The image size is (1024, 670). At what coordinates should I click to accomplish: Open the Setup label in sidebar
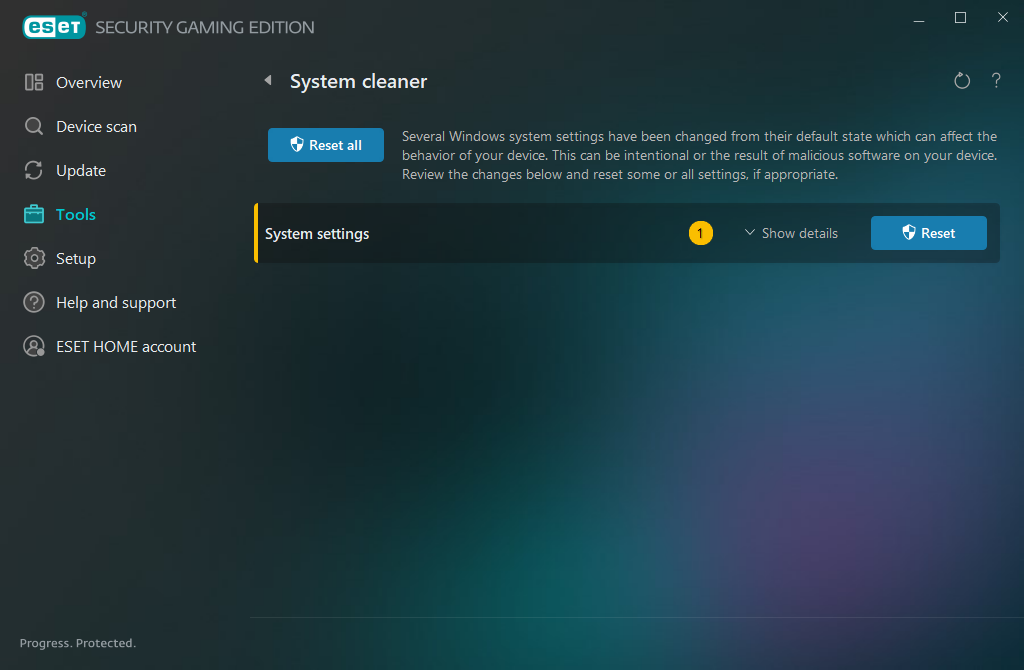click(x=76, y=259)
